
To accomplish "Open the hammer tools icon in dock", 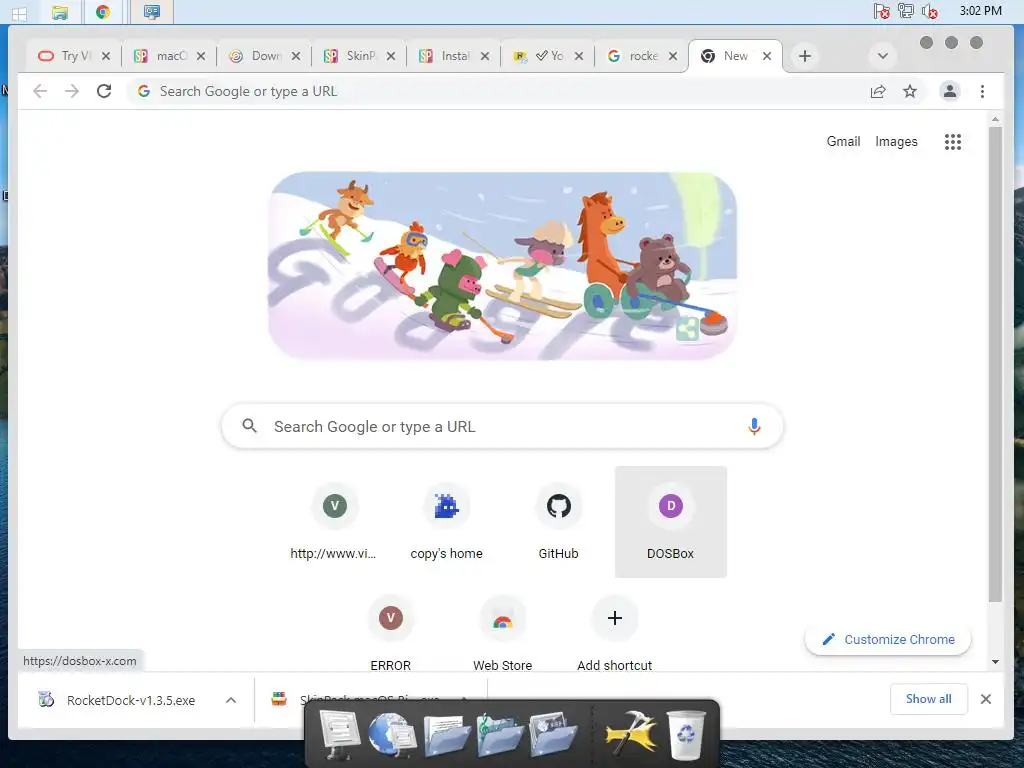I will point(630,735).
